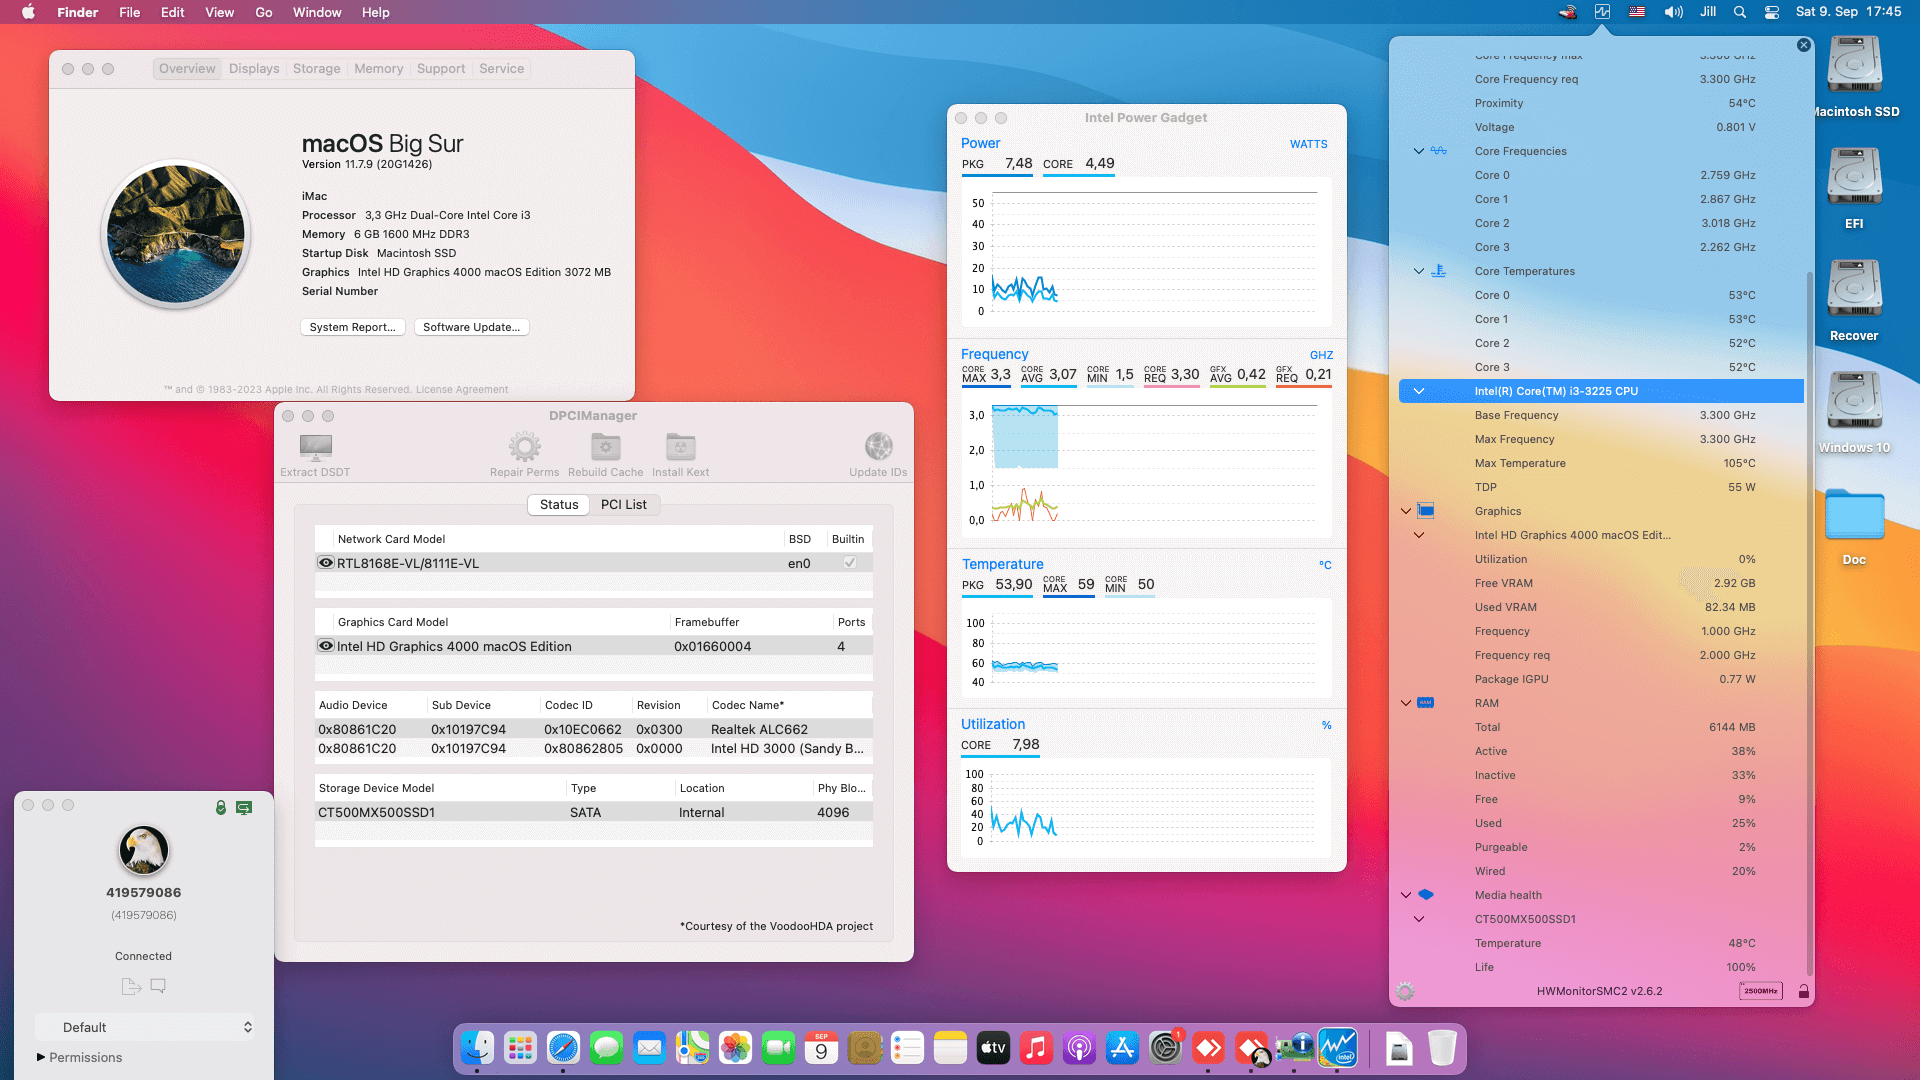
Task: Collapse the Core Frequencies group
Action: tap(1418, 151)
